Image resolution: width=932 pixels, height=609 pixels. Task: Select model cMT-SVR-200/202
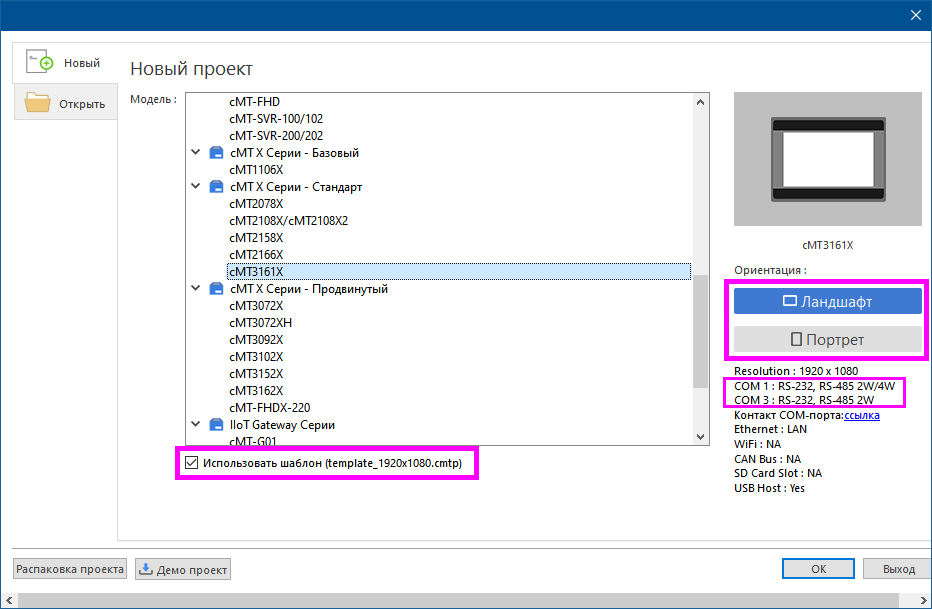276,135
